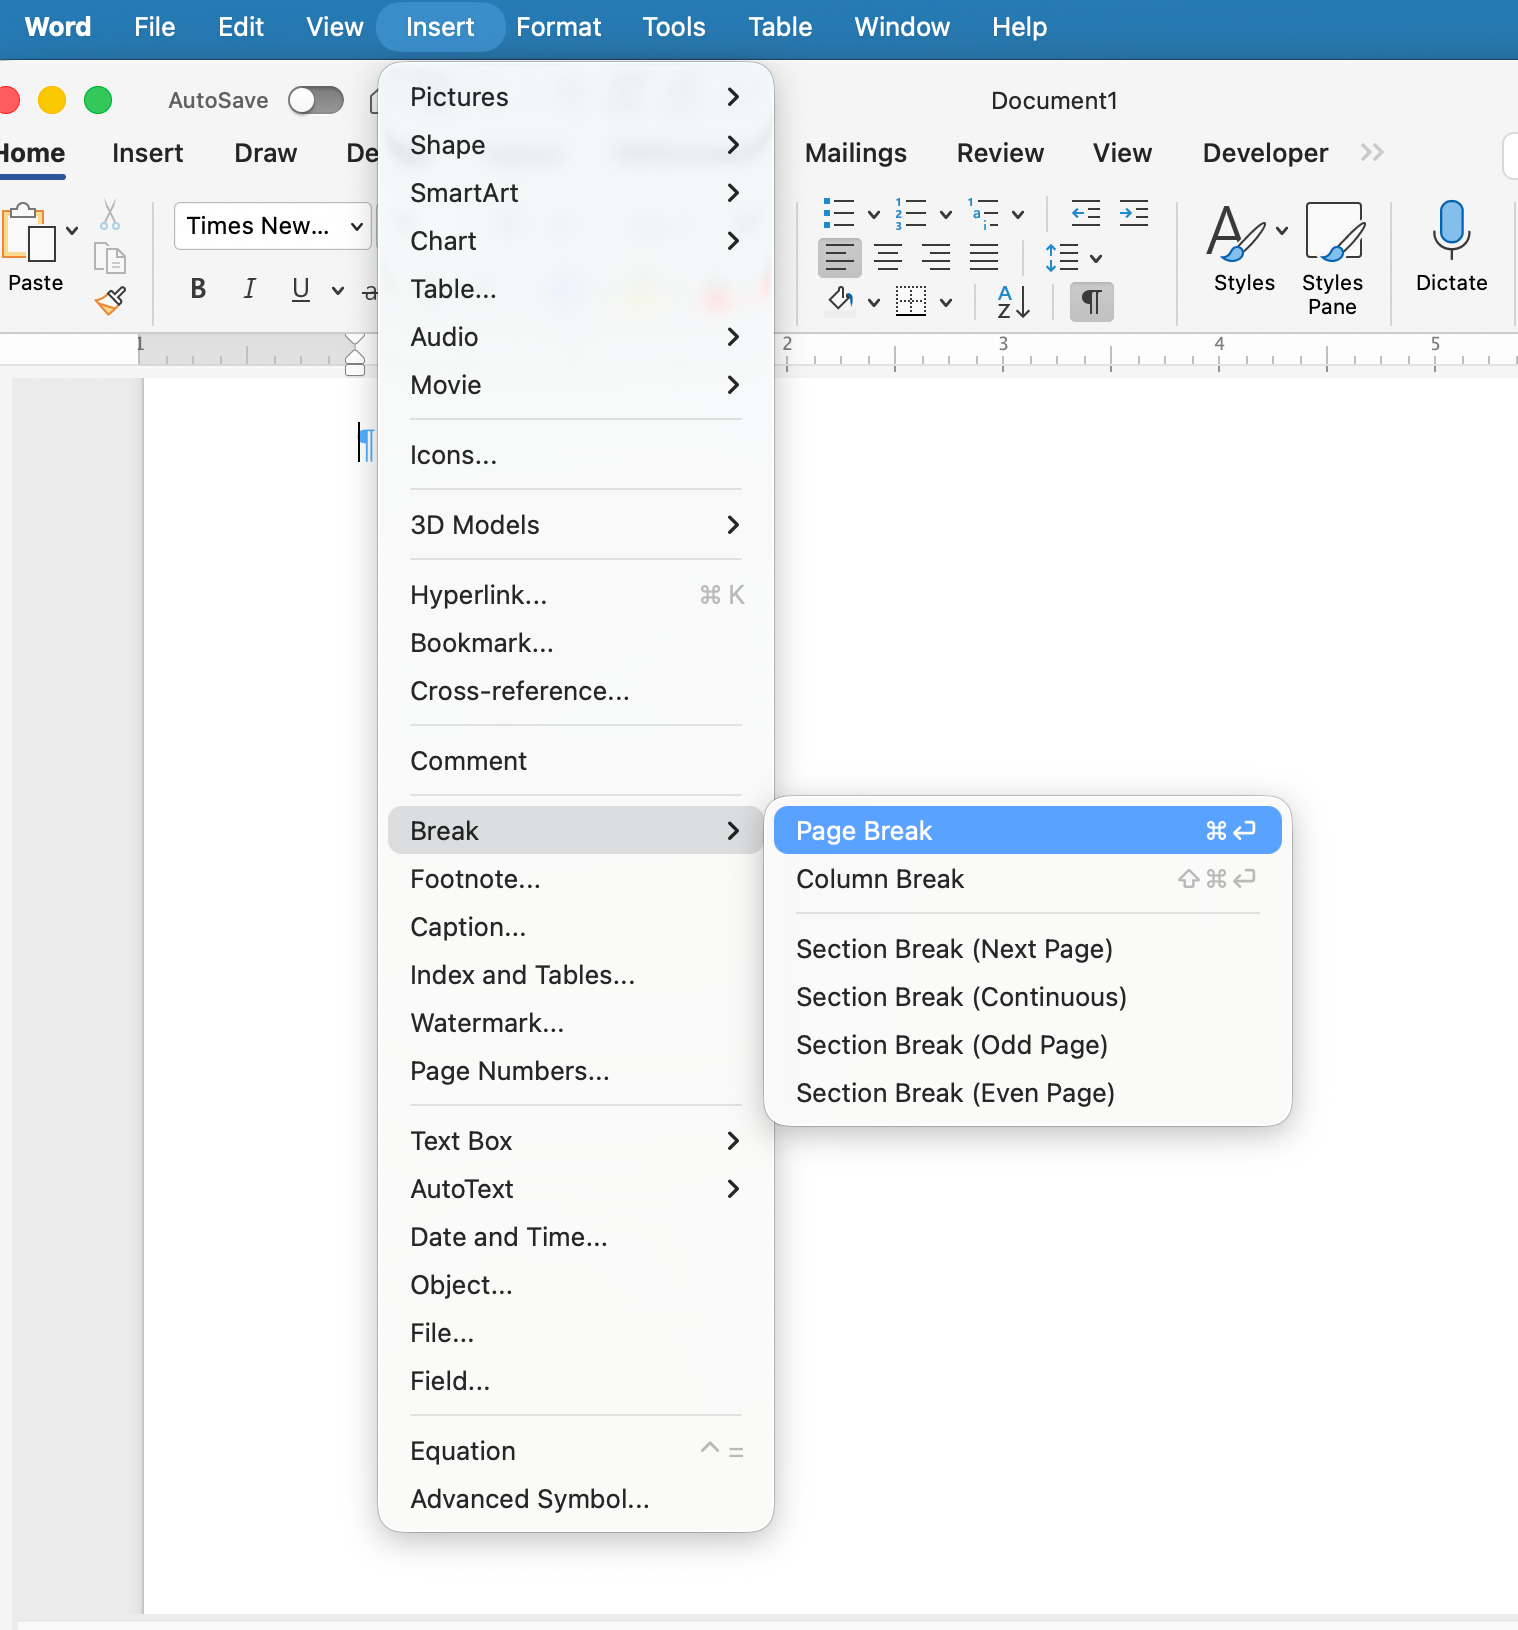
Task: Expand the line spacing dropdown
Action: pos(1096,259)
